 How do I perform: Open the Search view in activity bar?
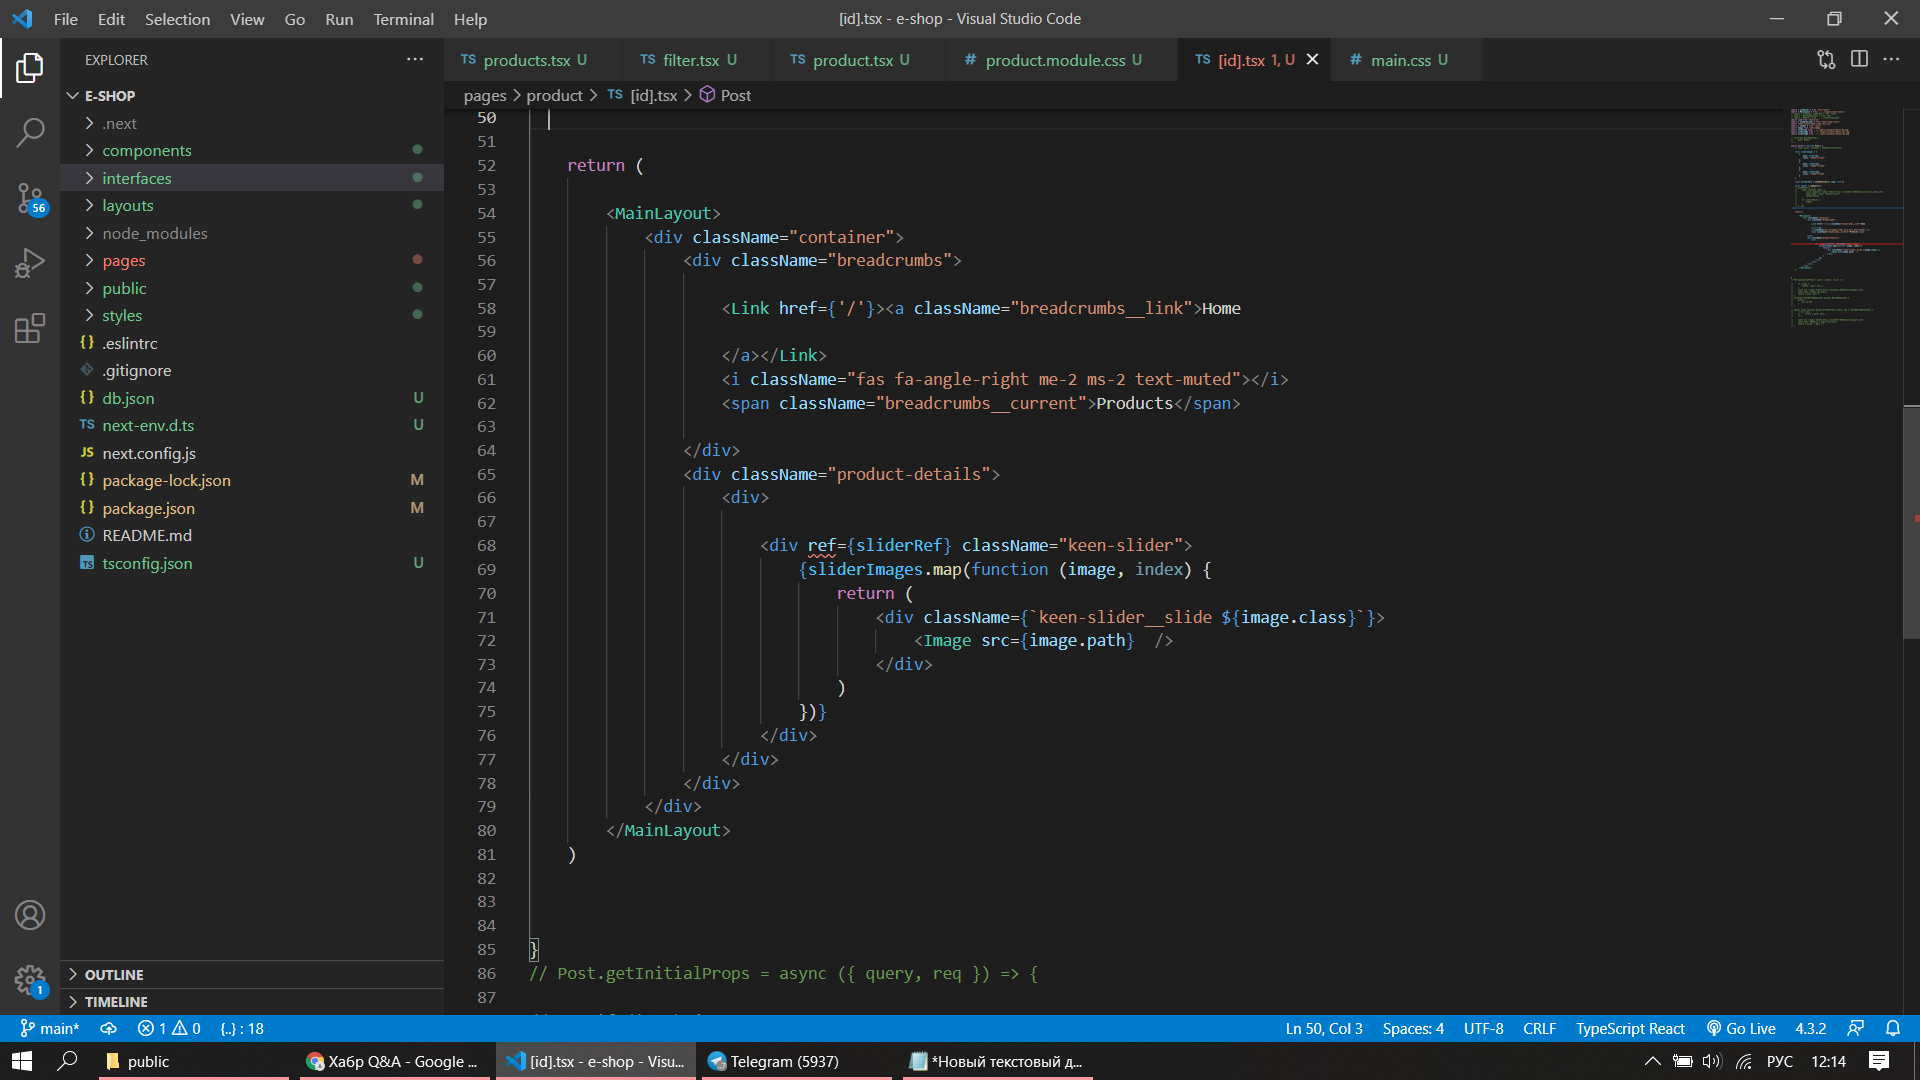pos(30,132)
